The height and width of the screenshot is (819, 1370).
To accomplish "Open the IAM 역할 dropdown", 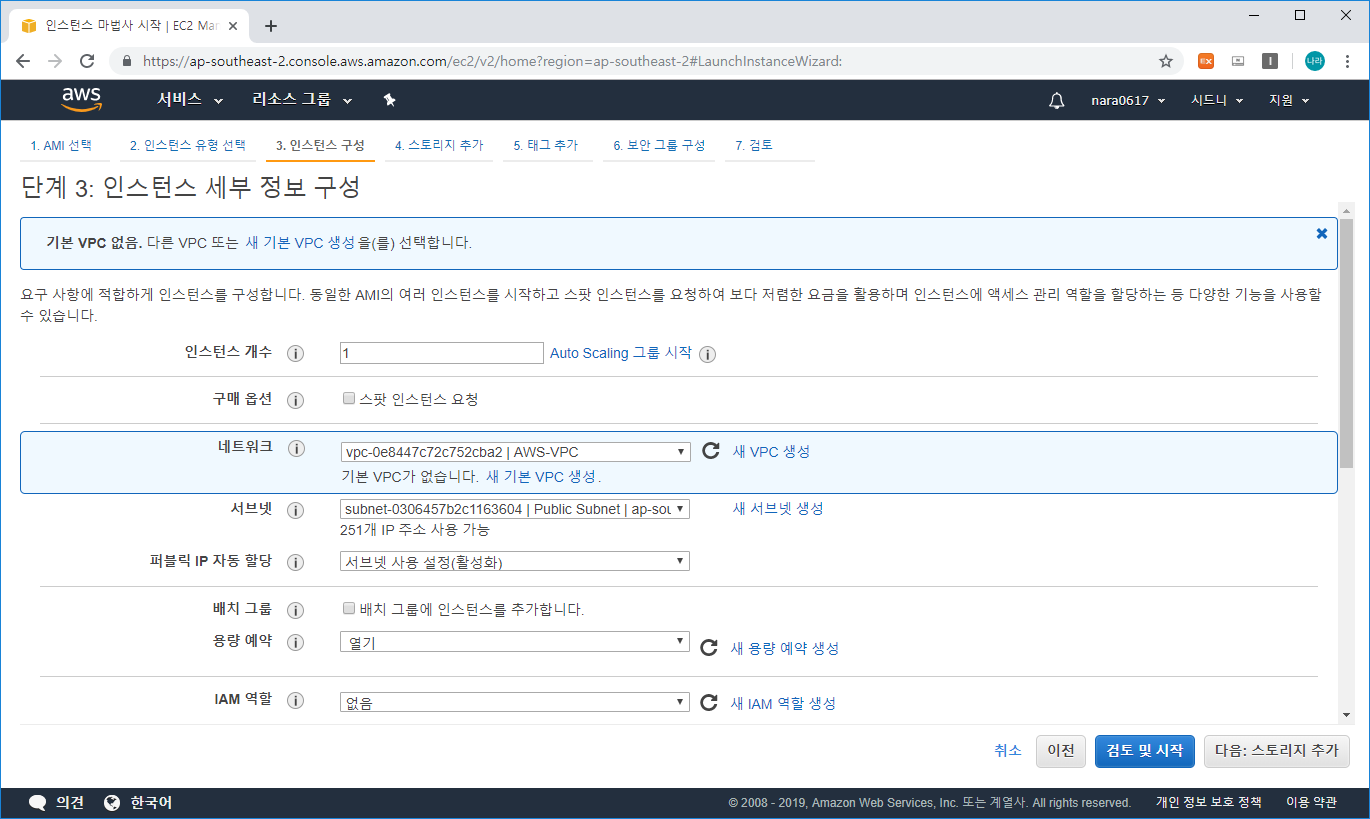I will click(515, 702).
